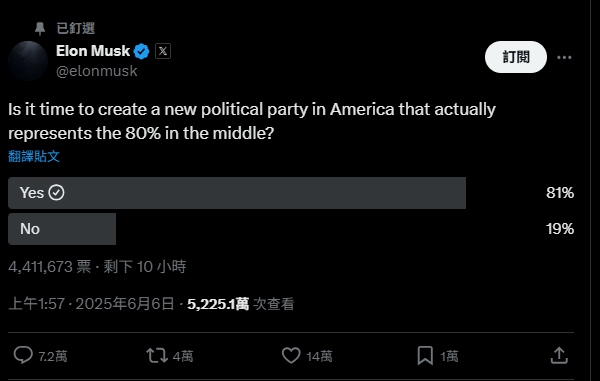The height and width of the screenshot is (381, 600).
Task: Click the 訂閱 subscribe button
Action: (516, 57)
